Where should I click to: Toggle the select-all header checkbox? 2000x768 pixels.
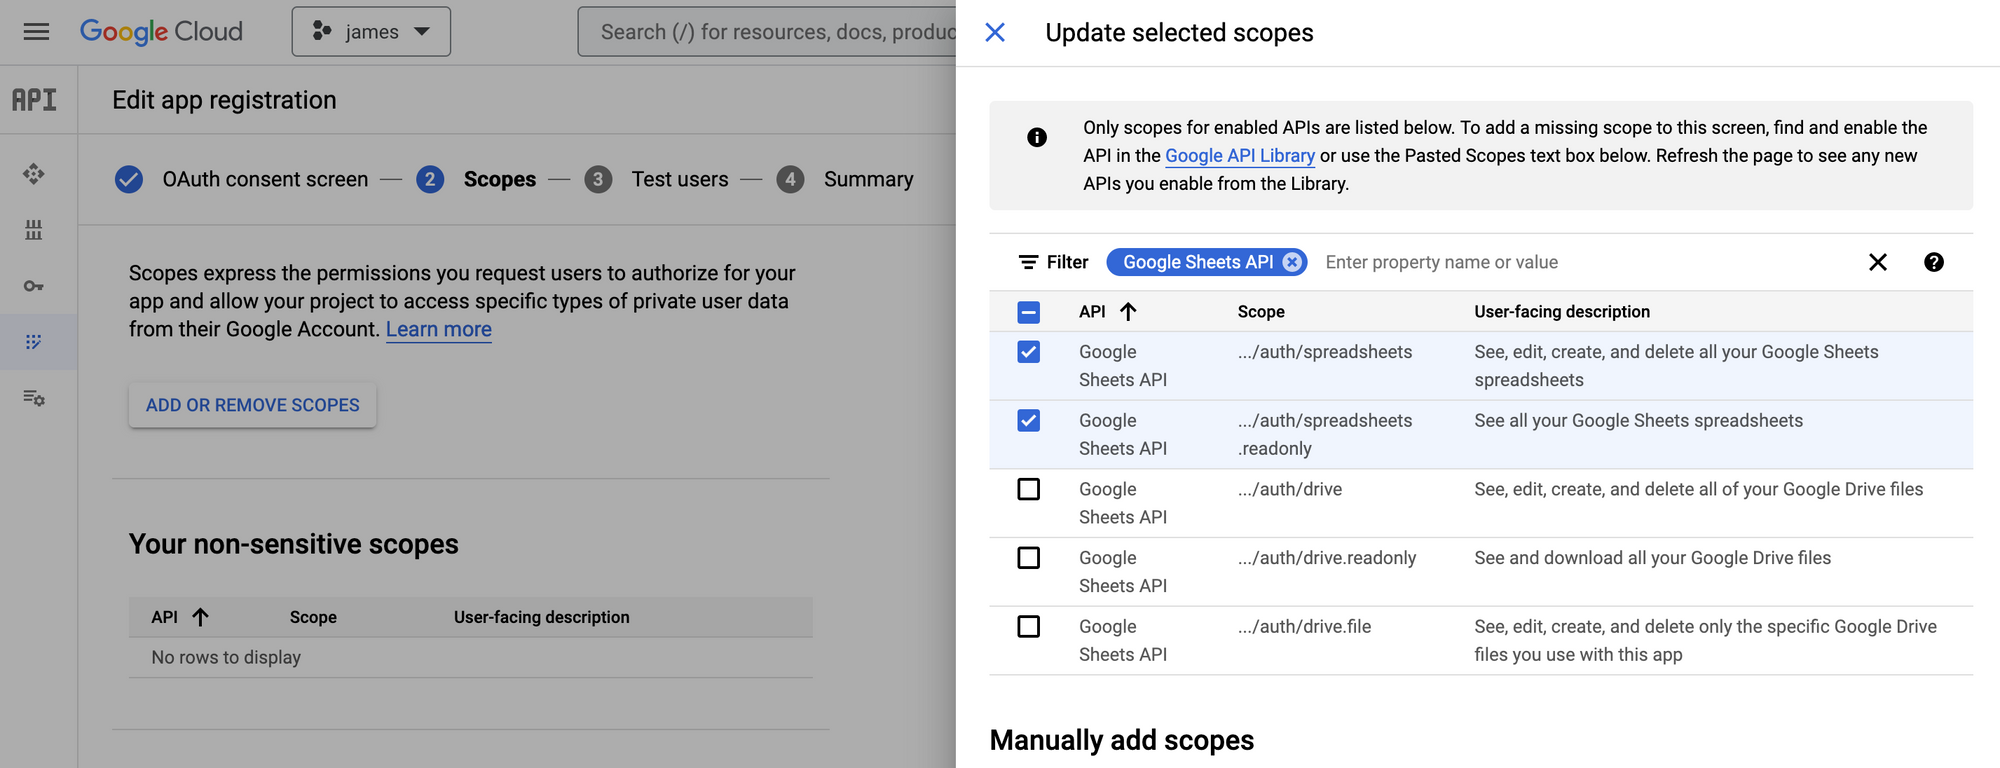coord(1028,312)
